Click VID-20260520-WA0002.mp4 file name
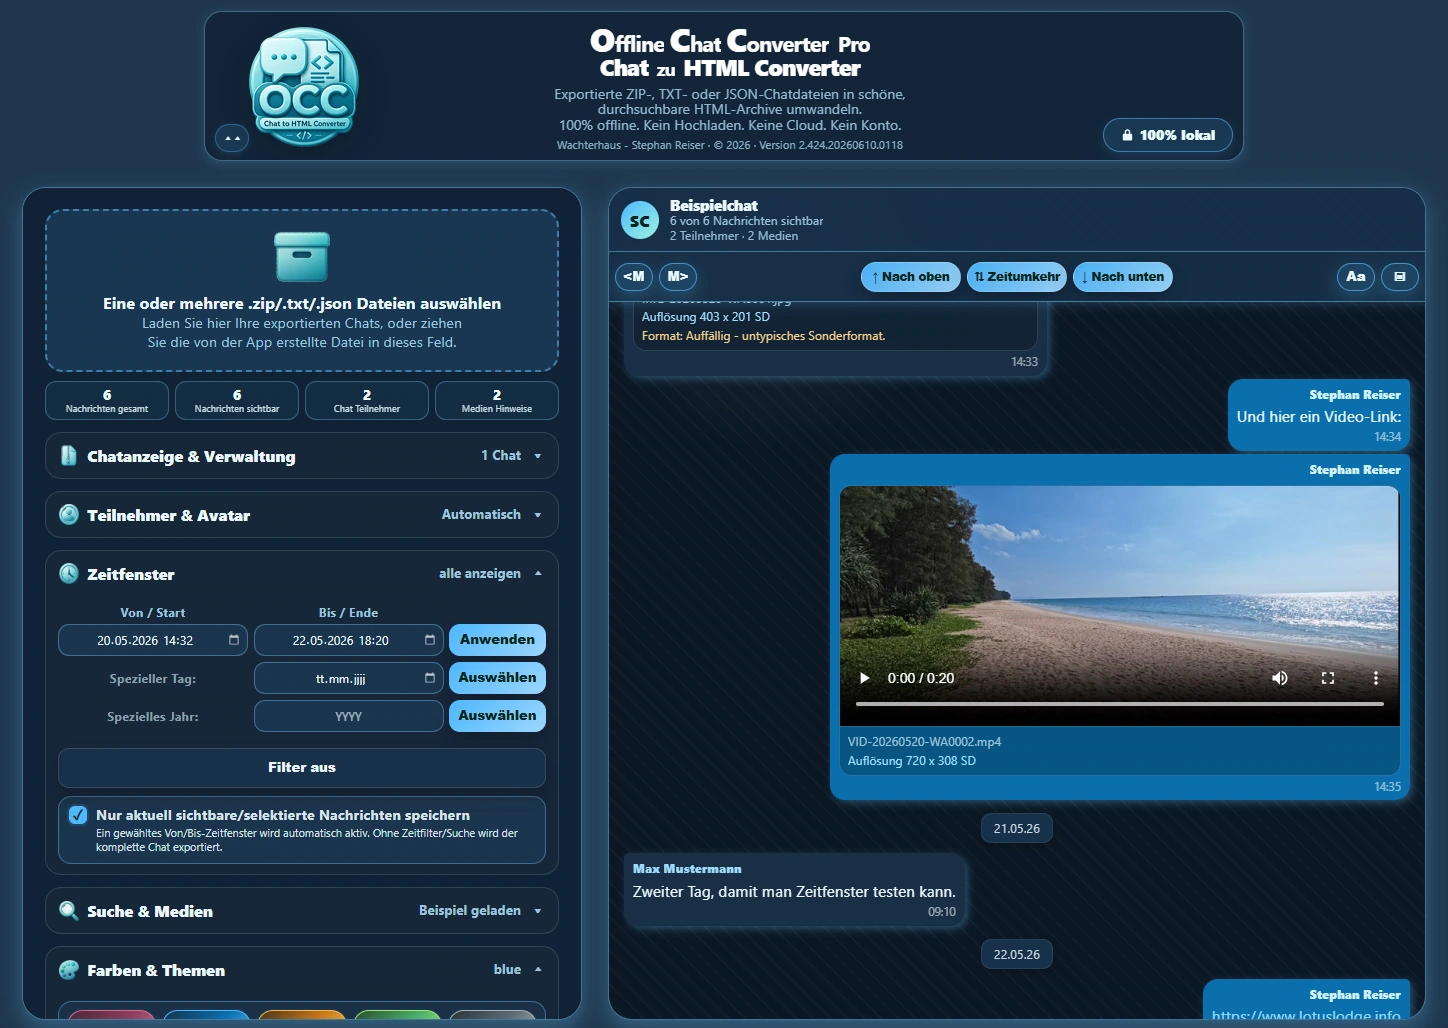Viewport: 1448px width, 1028px height. [924, 742]
